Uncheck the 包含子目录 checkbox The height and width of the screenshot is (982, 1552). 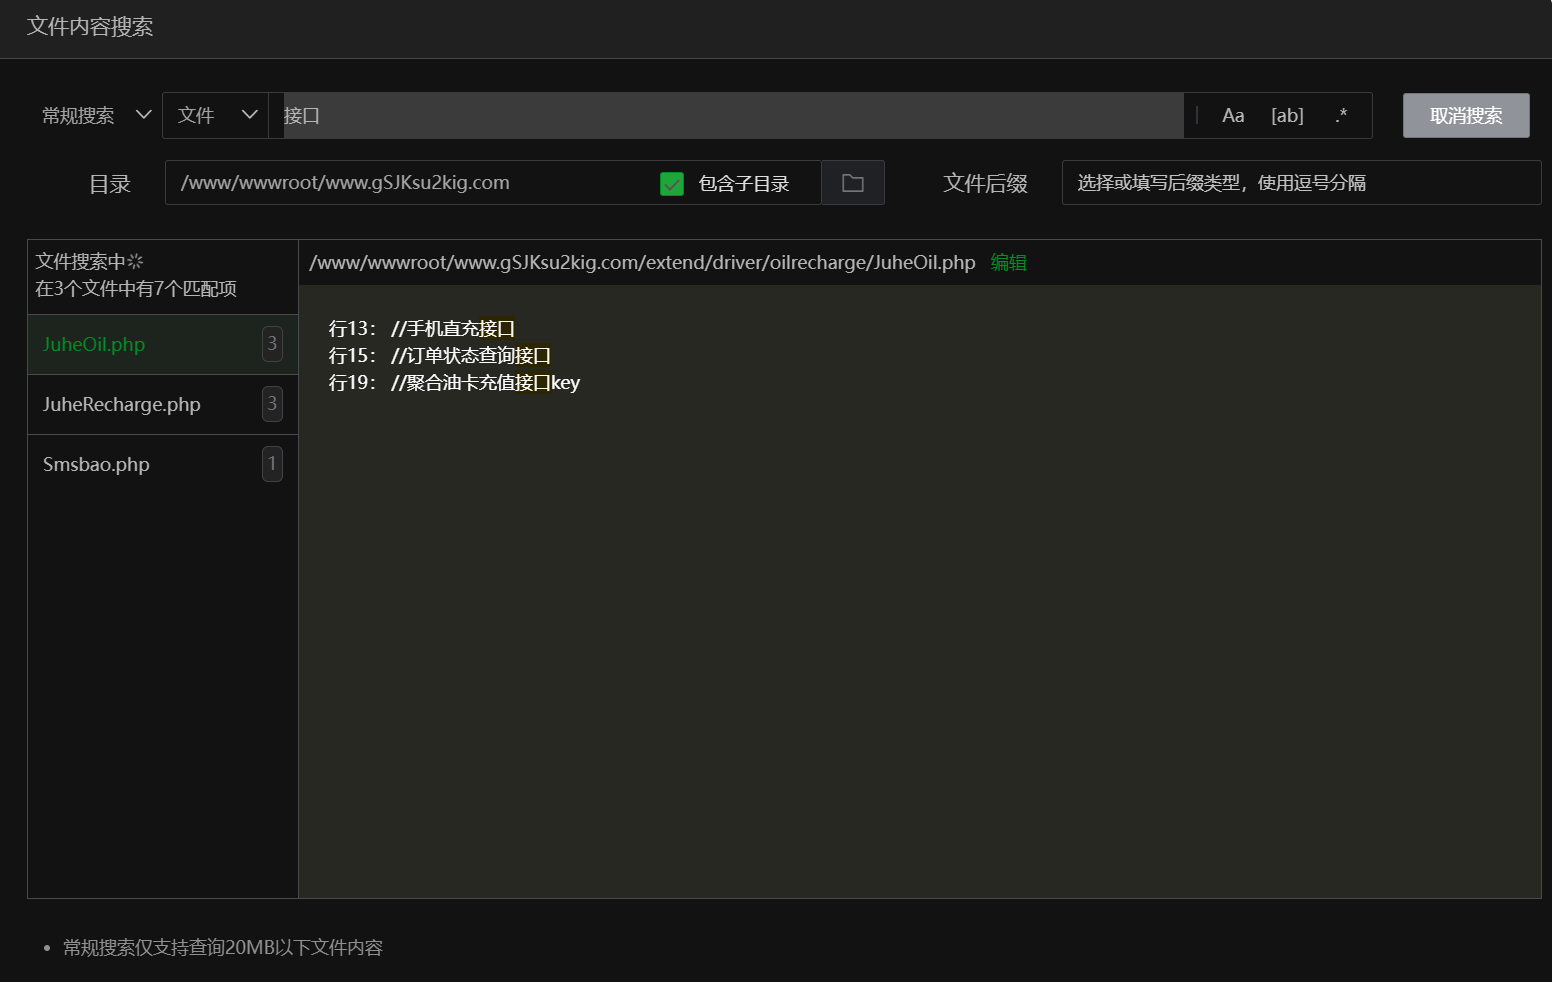point(672,184)
